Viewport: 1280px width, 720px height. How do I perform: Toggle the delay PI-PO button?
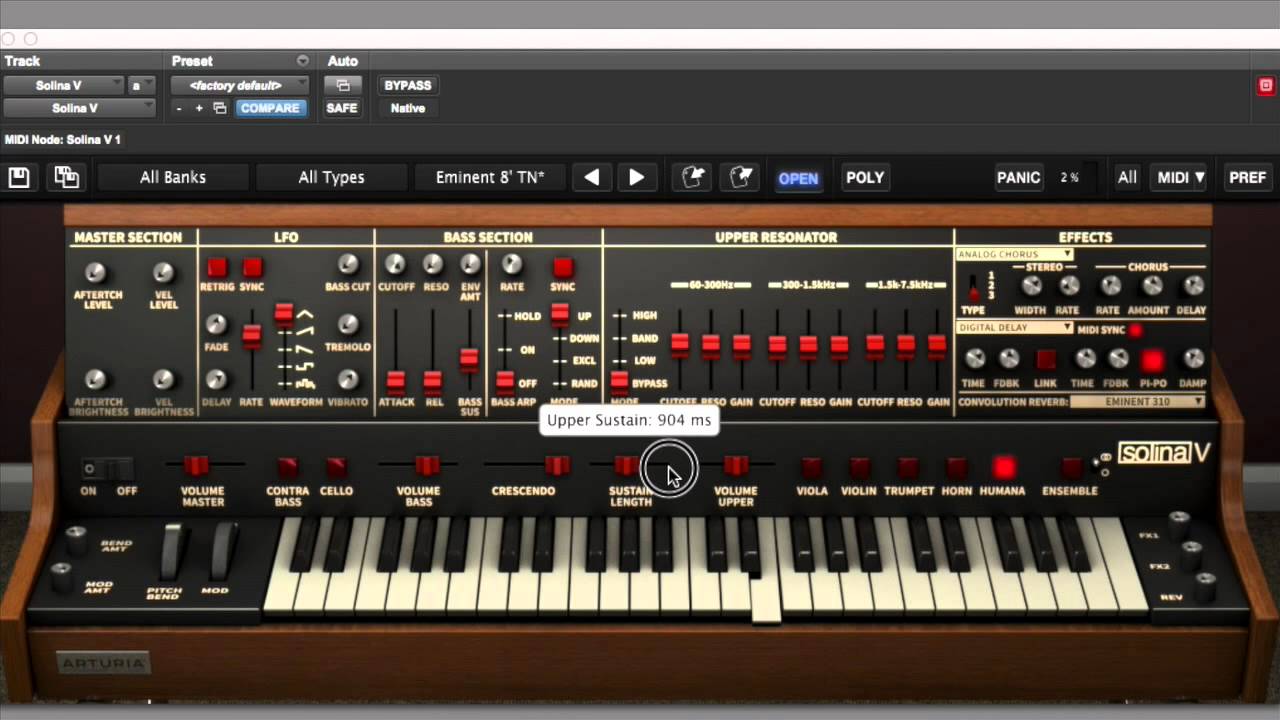tap(1152, 360)
